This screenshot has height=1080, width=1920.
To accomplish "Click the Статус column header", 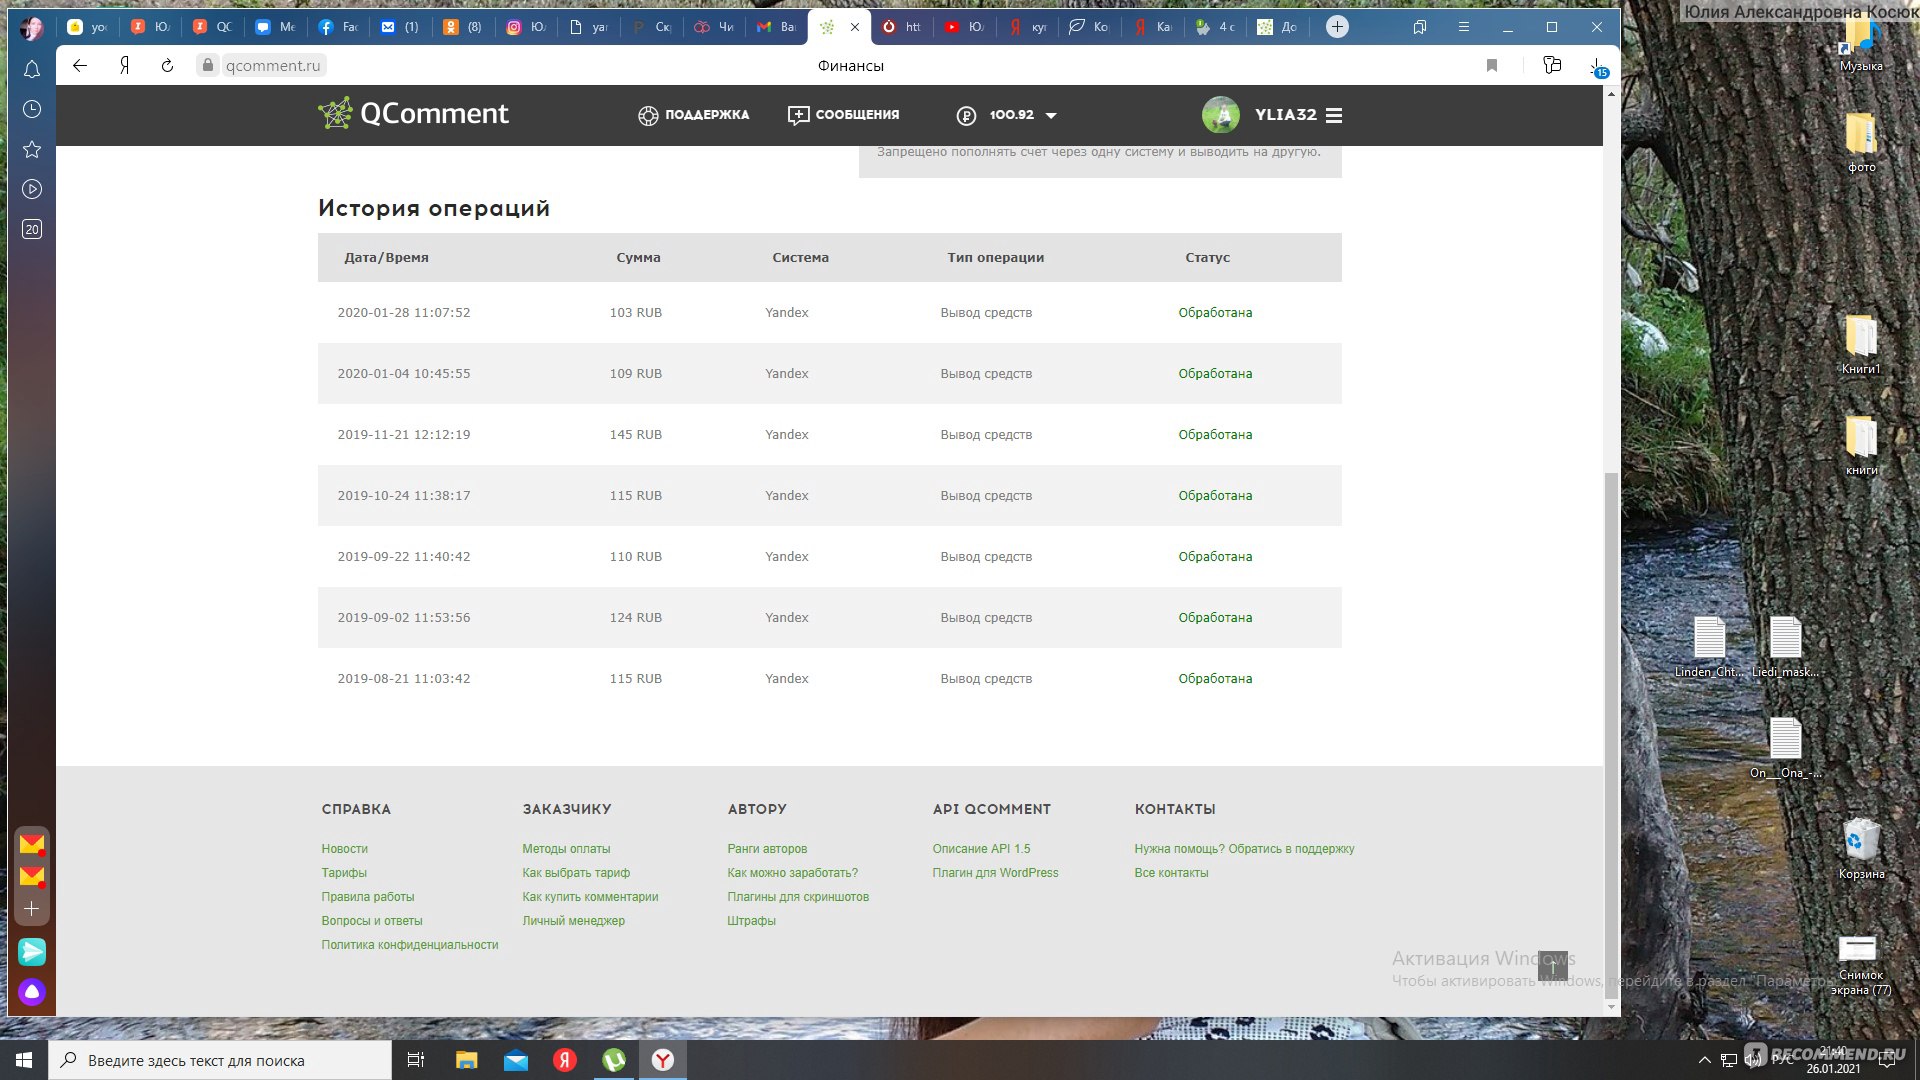I will click(1207, 257).
